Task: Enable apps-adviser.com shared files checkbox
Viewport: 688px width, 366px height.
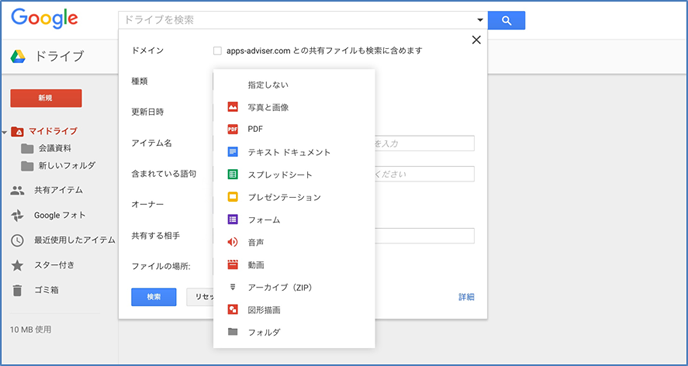Action: (217, 51)
